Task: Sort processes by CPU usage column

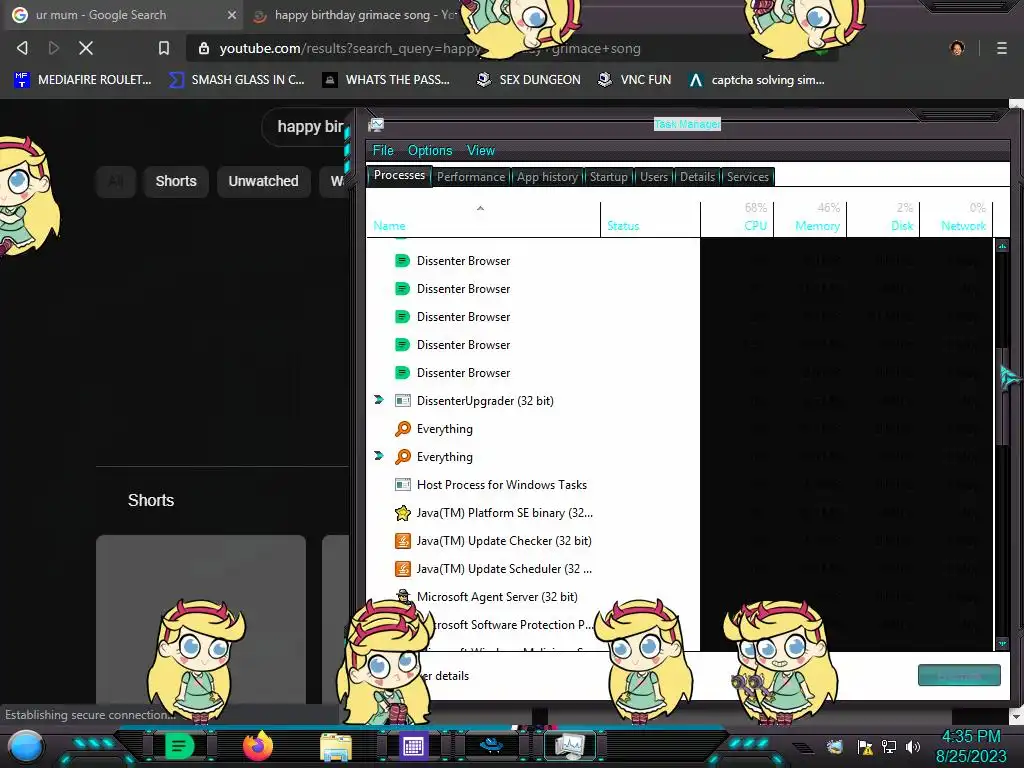Action: [737, 219]
